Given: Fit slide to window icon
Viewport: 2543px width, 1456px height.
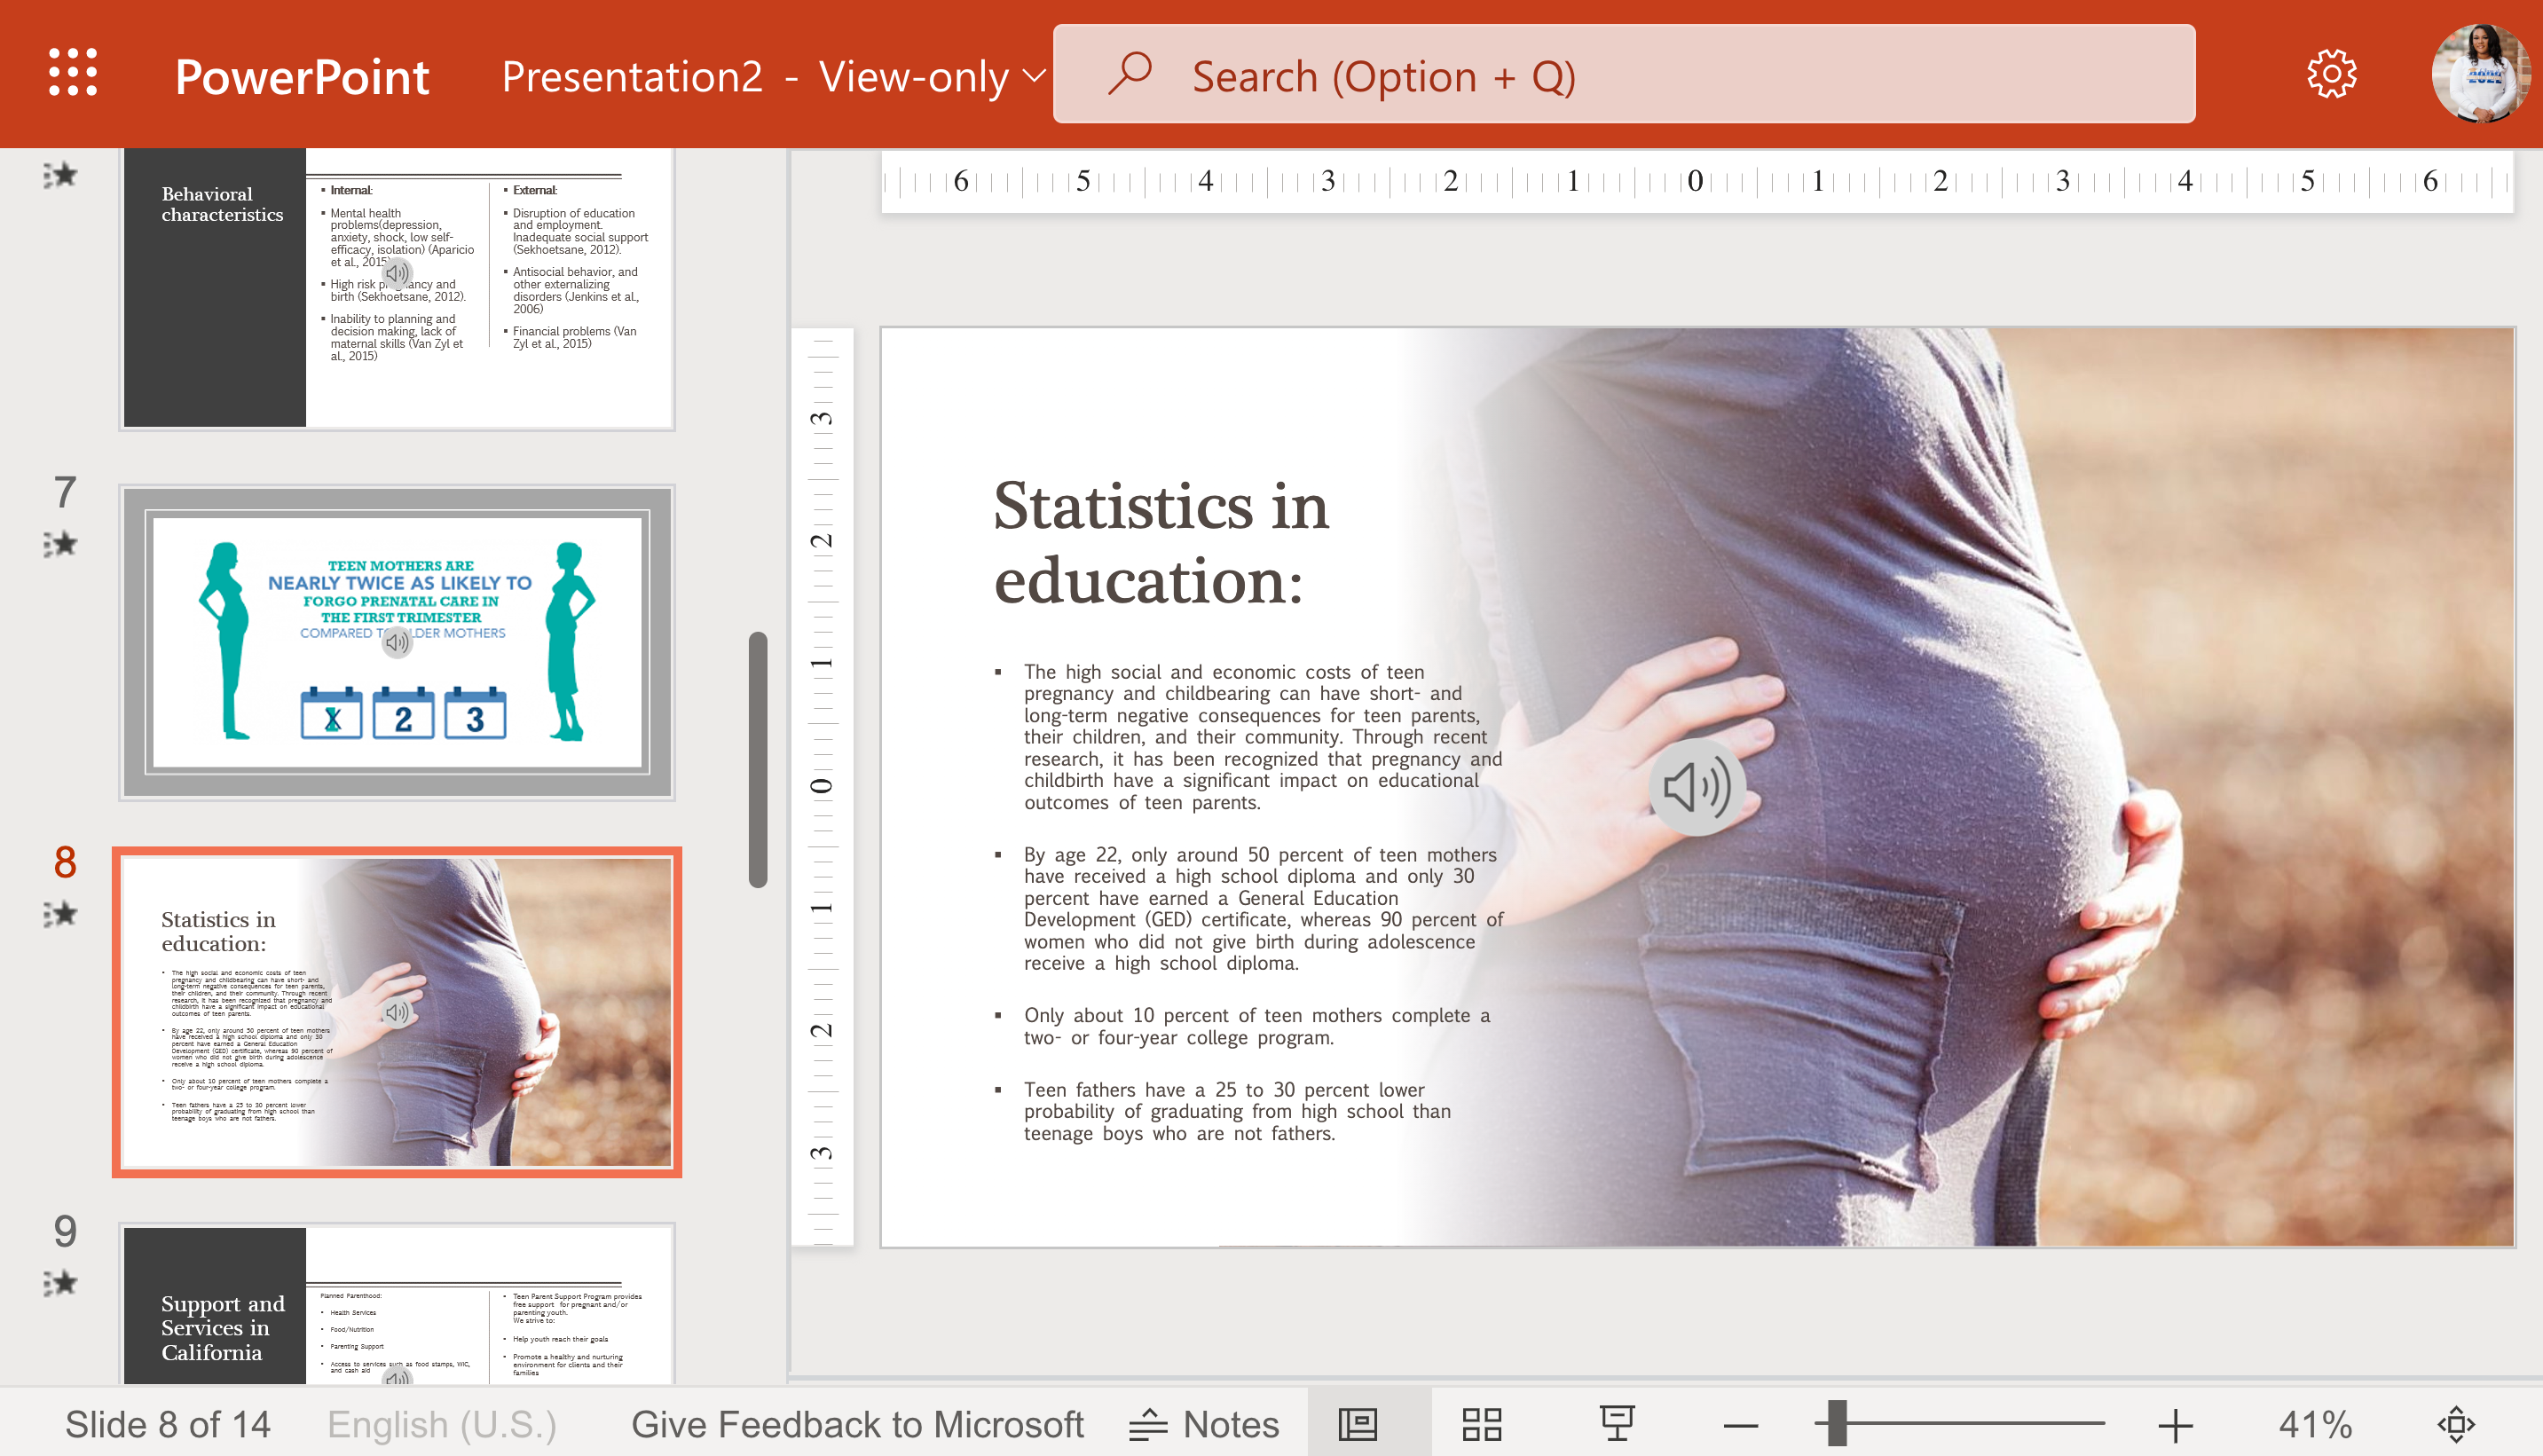Looking at the screenshot, I should tap(2455, 1424).
